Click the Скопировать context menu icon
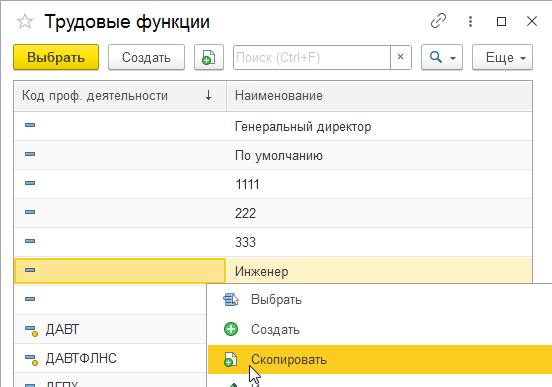The image size is (552, 387). (231, 360)
